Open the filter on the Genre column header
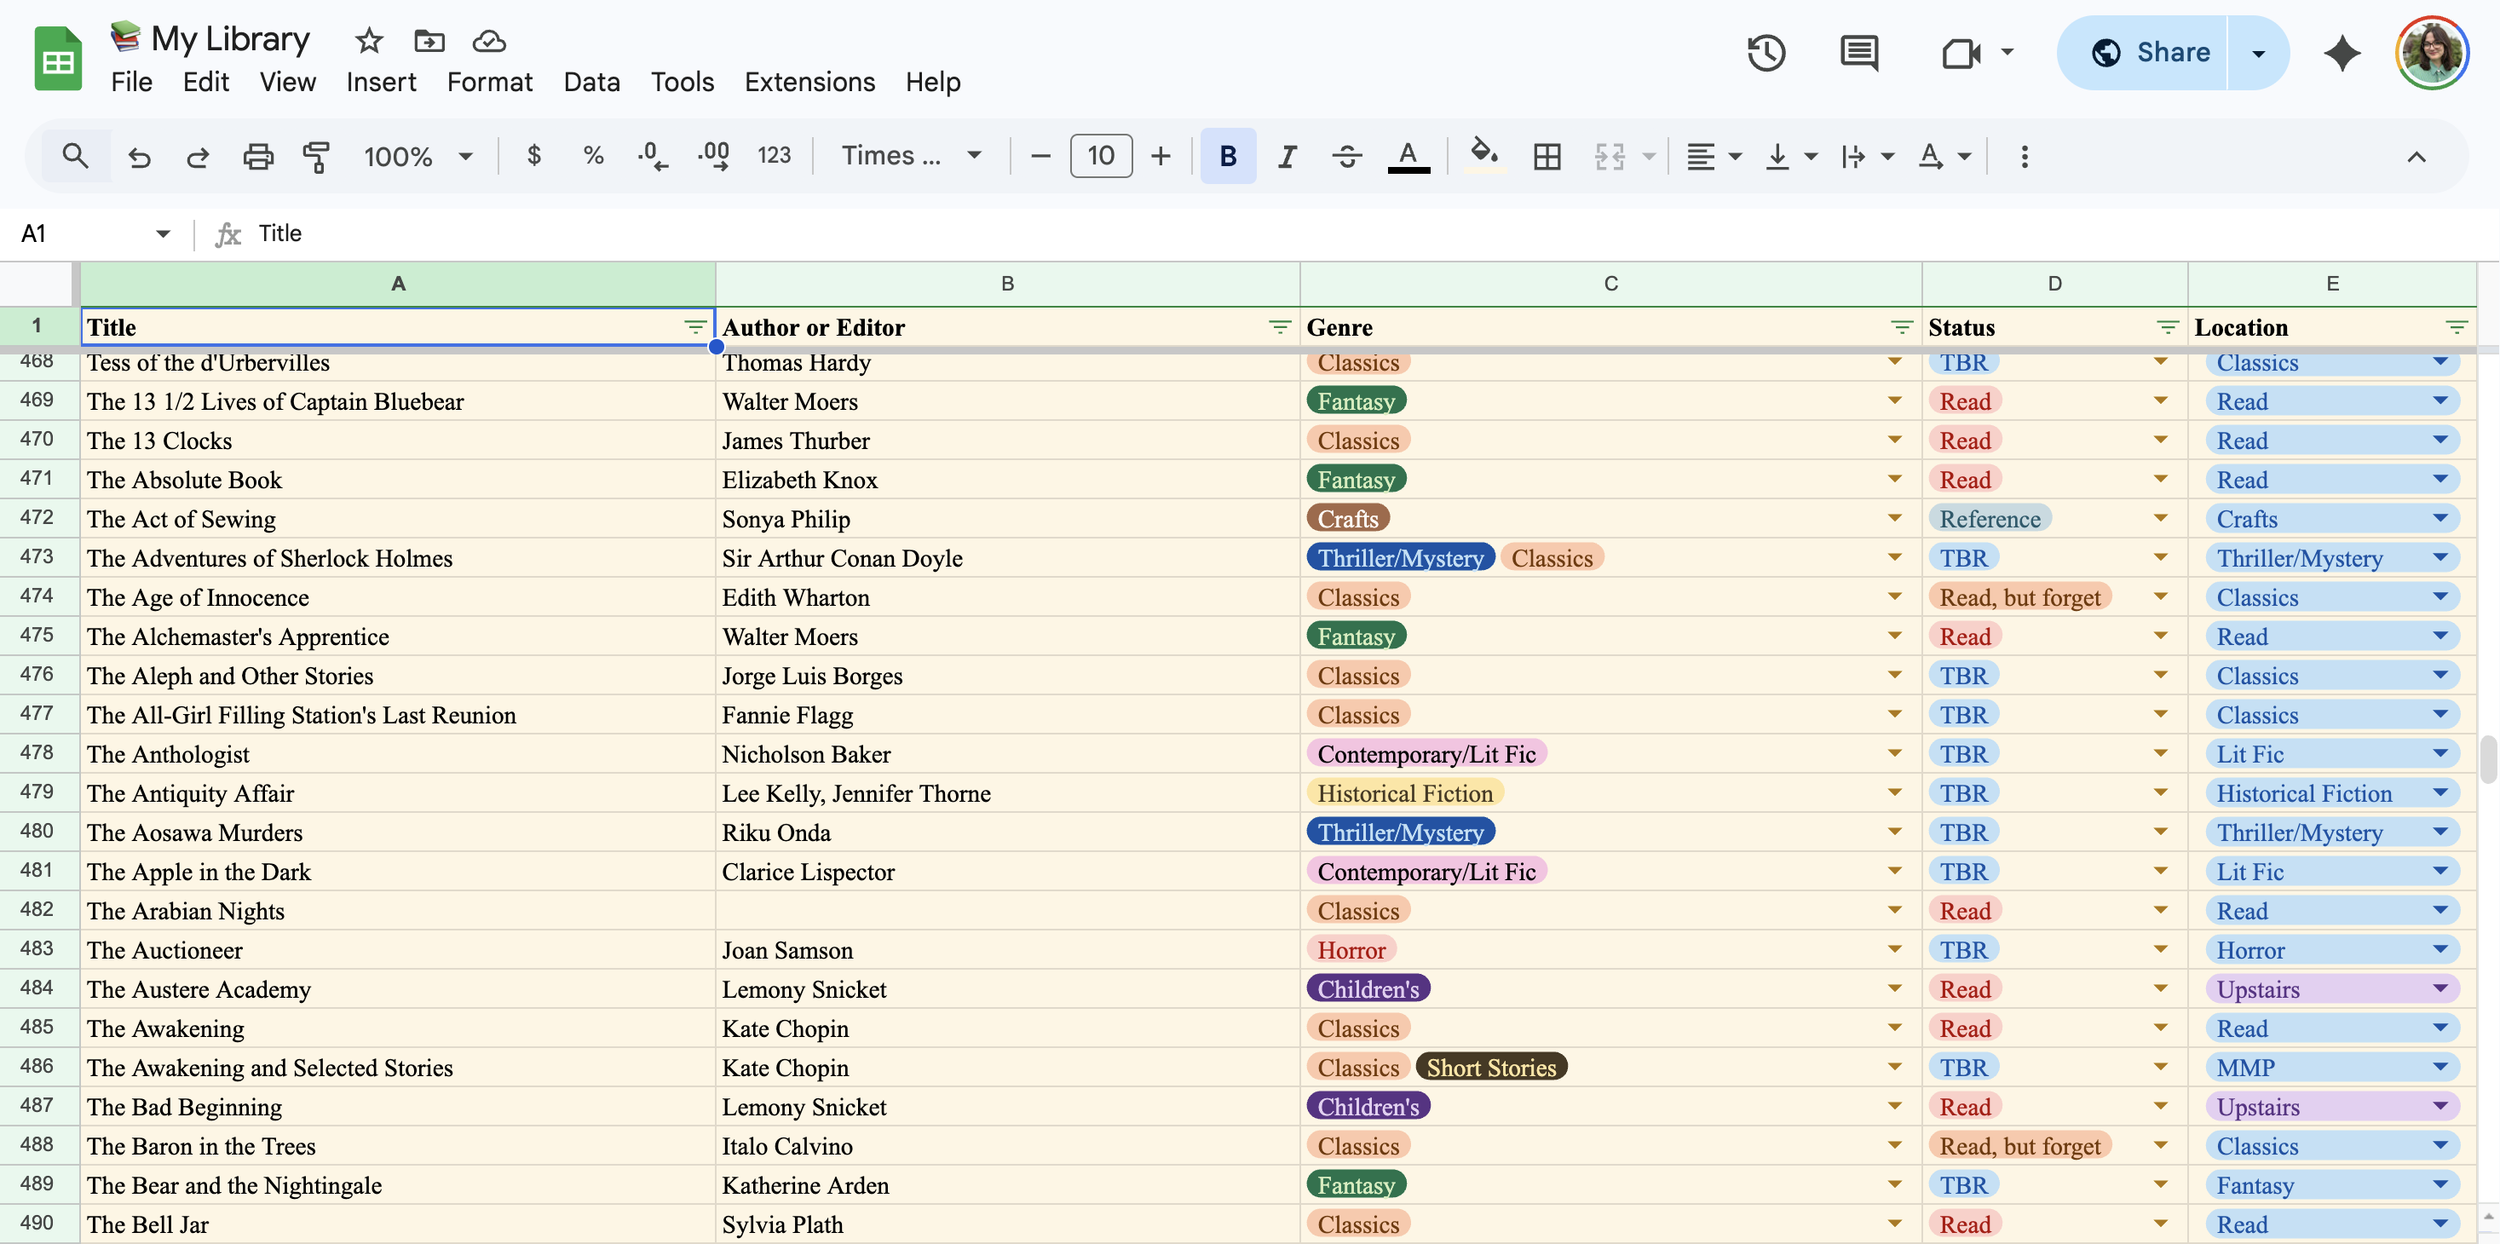The width and height of the screenshot is (2500, 1244). pos(1898,327)
